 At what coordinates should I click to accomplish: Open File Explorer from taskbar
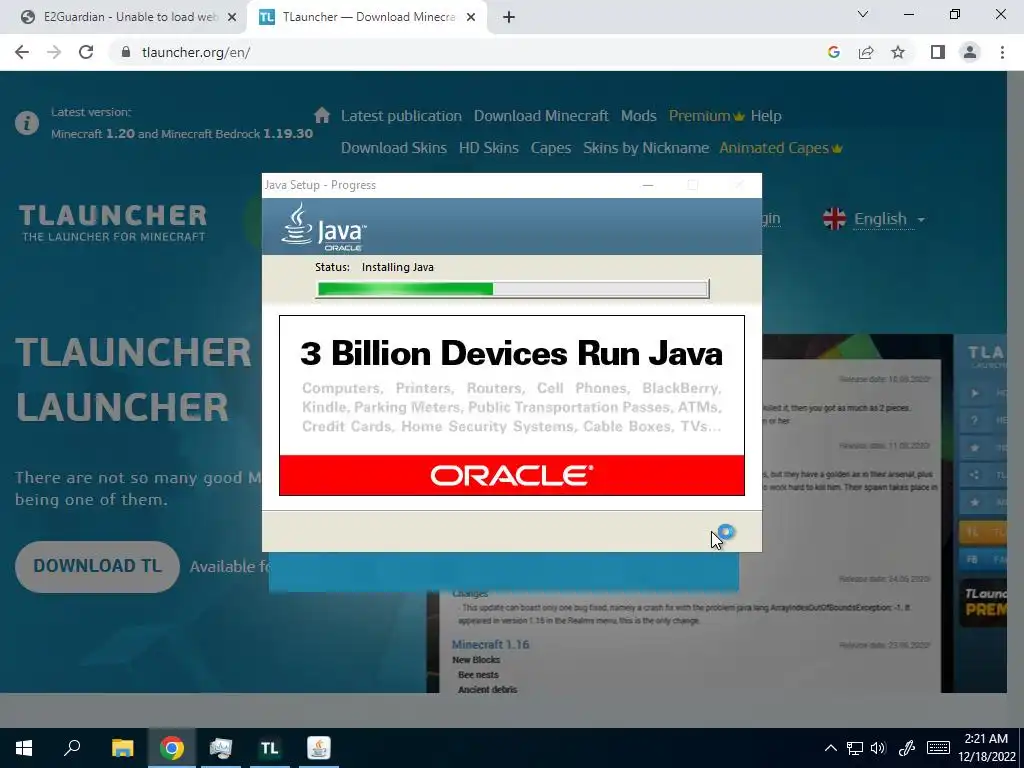[122, 748]
